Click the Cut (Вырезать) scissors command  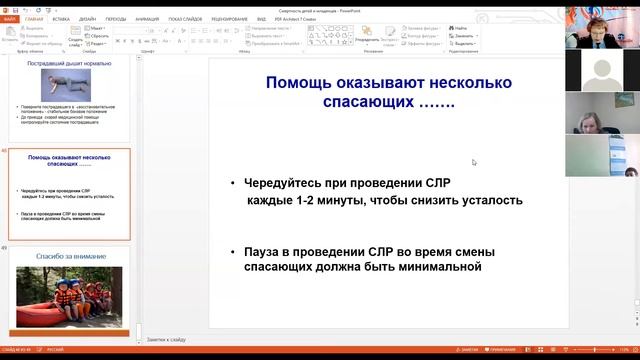pyautogui.click(x=32, y=29)
